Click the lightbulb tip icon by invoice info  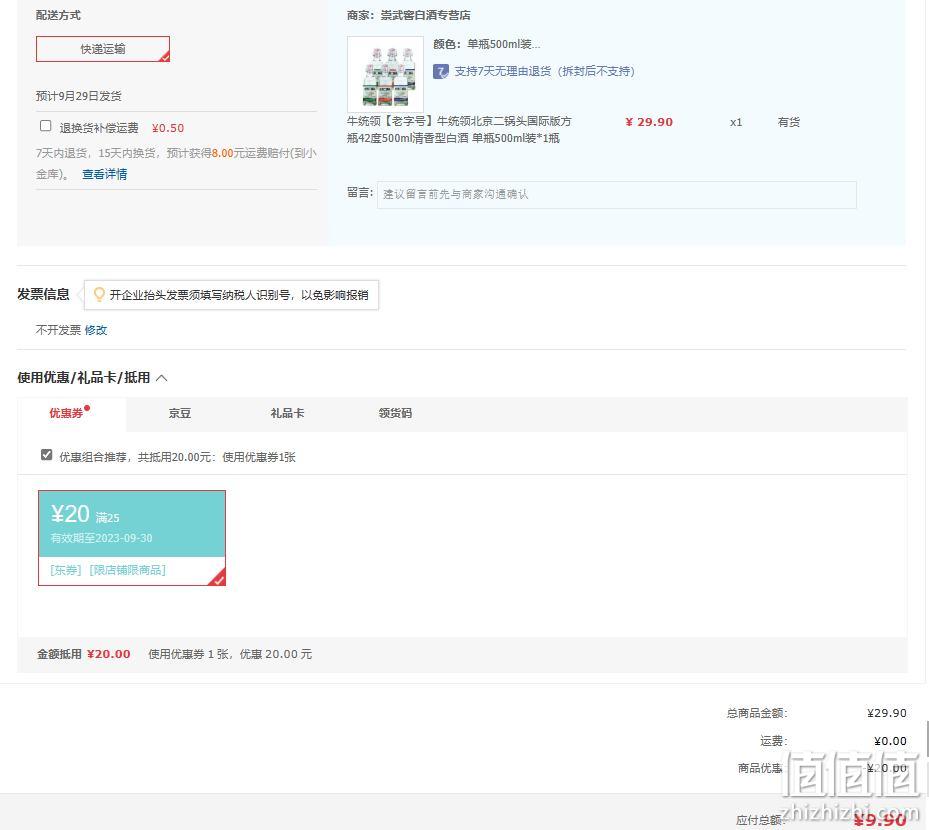[x=99, y=294]
